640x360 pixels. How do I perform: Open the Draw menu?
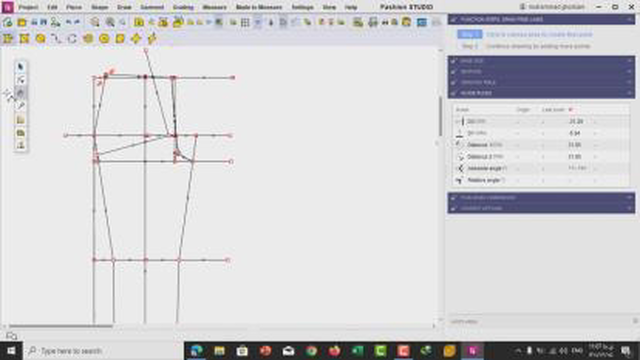point(124,7)
